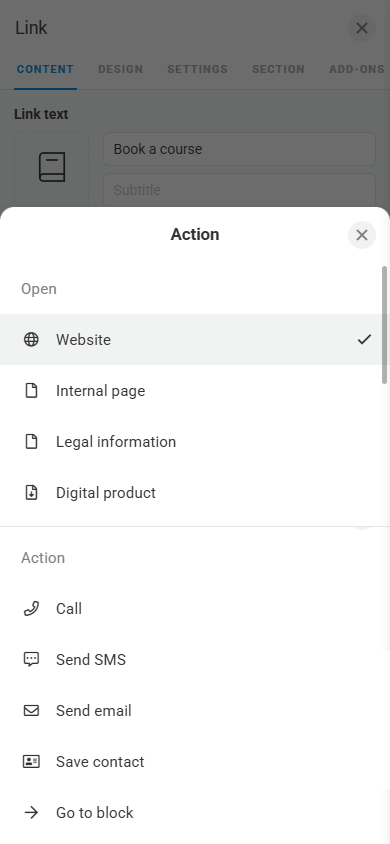Image resolution: width=390 pixels, height=844 pixels.
Task: Switch to the Design tab
Action: pyautogui.click(x=120, y=69)
